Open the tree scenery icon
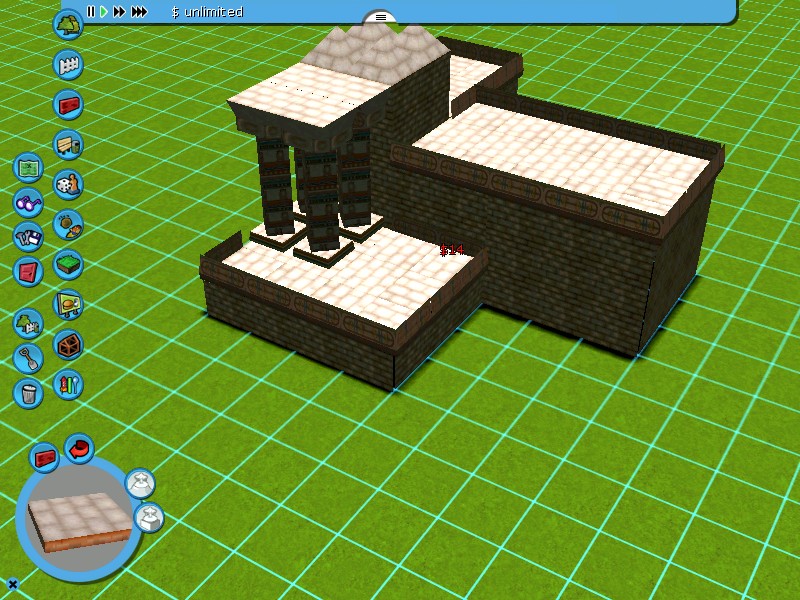 (x=67, y=25)
